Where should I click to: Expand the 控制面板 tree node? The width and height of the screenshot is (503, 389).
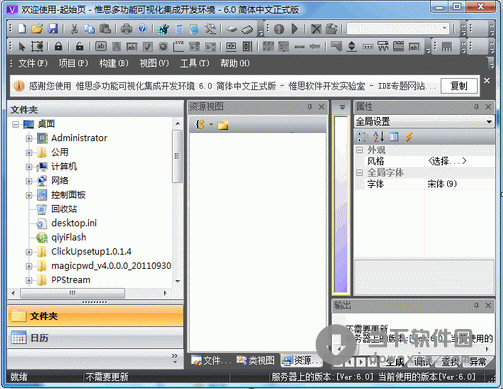click(29, 195)
